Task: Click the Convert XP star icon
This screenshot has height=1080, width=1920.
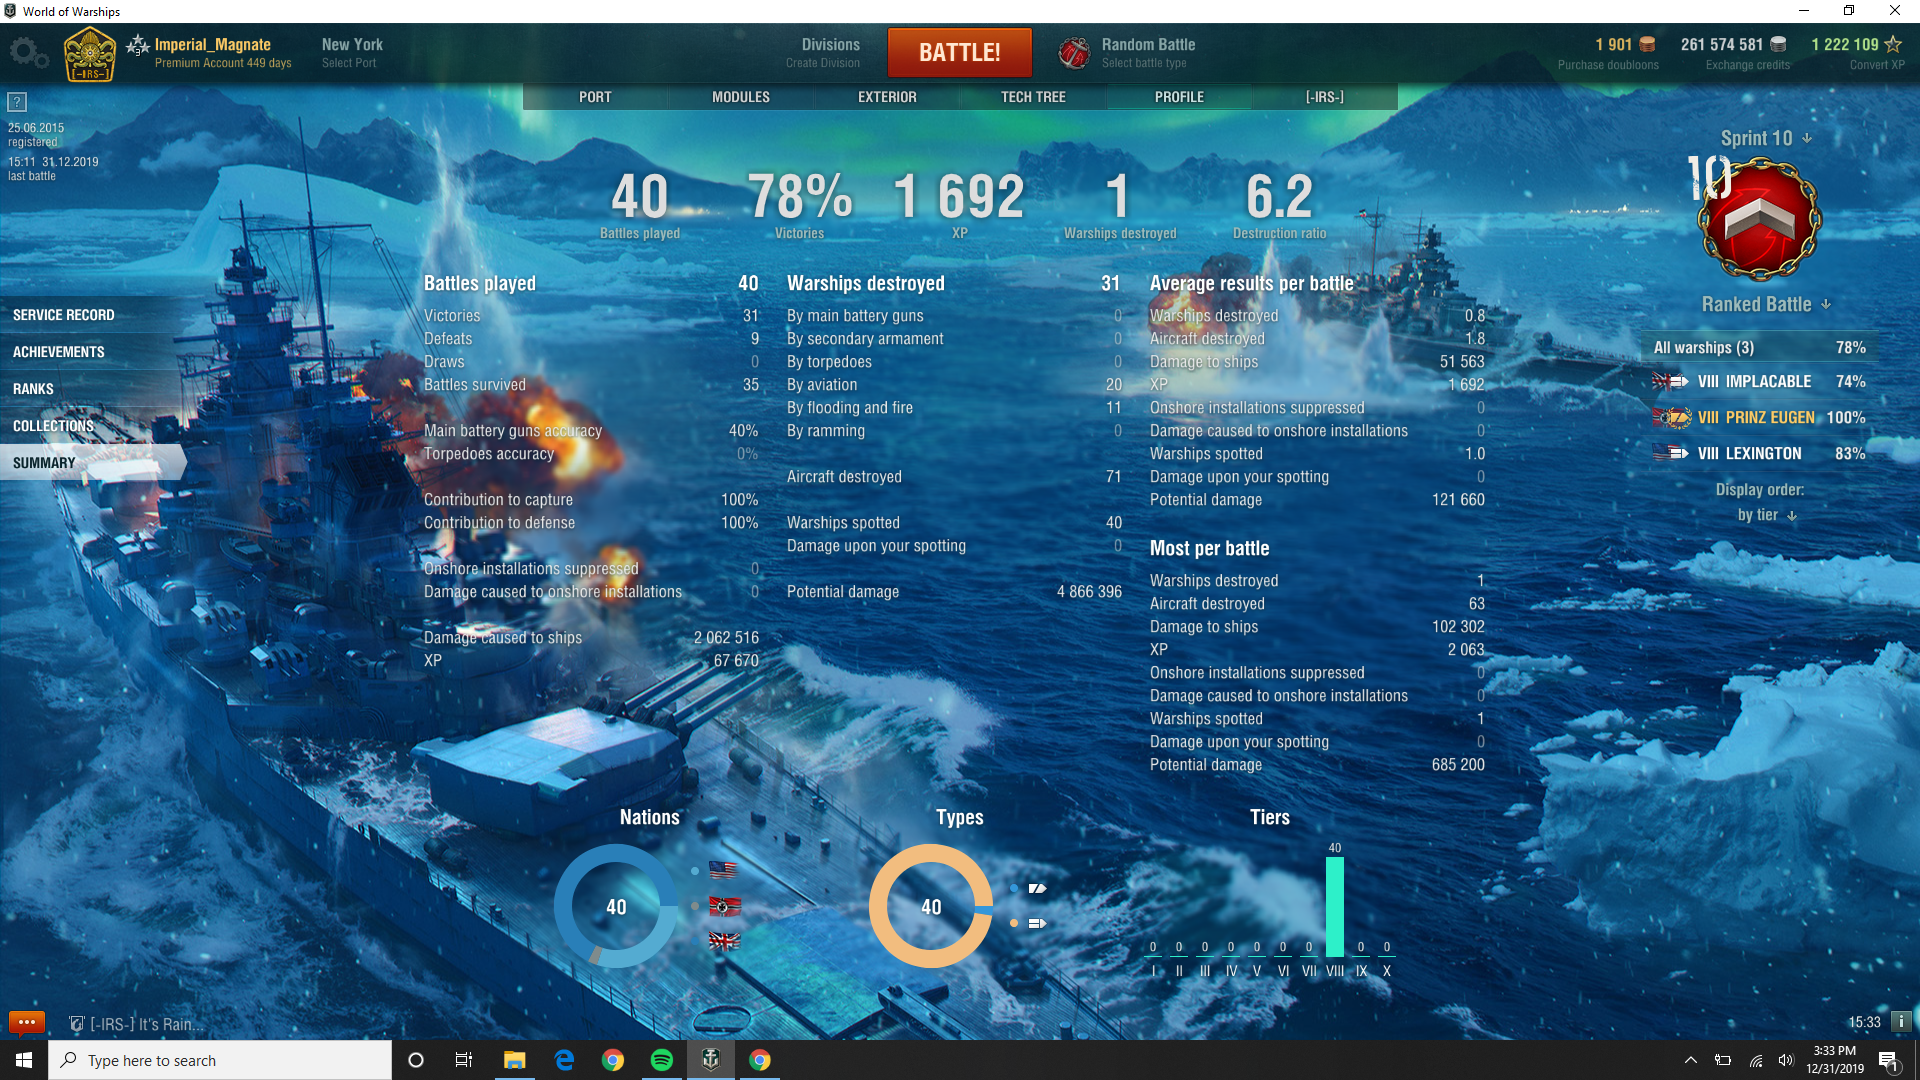Action: 1893,45
